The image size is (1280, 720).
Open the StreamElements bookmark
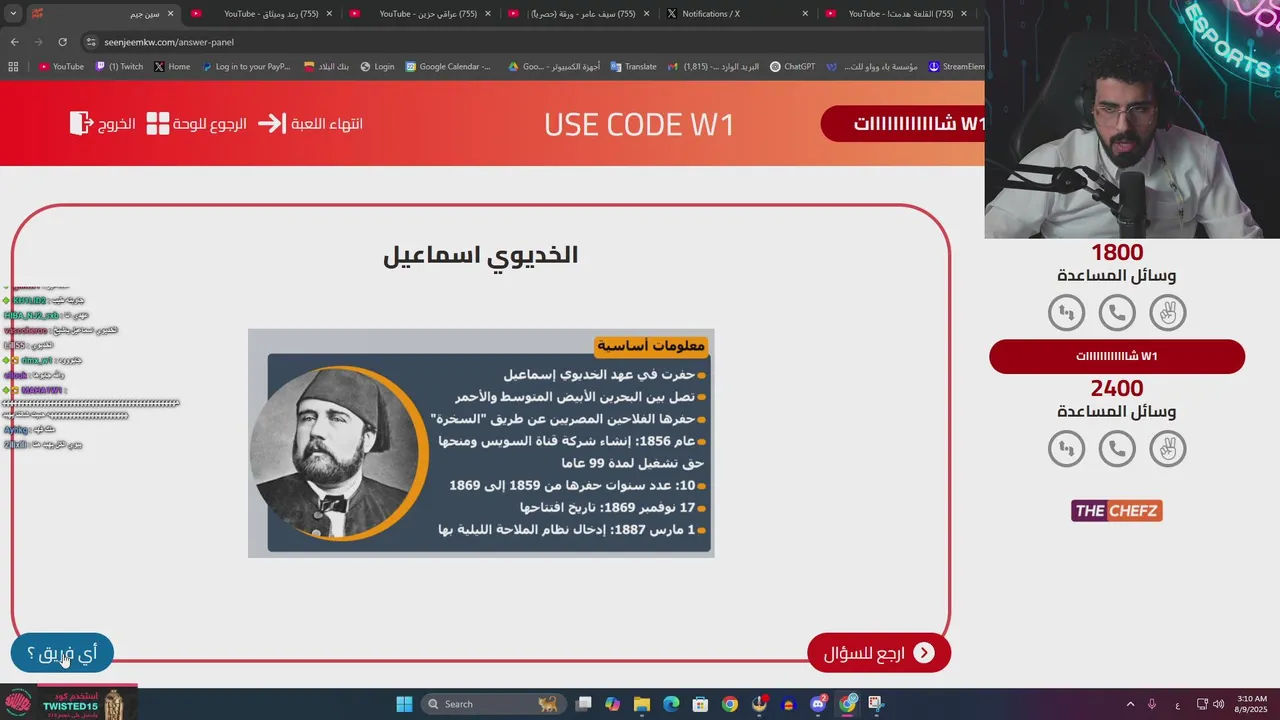(956, 67)
